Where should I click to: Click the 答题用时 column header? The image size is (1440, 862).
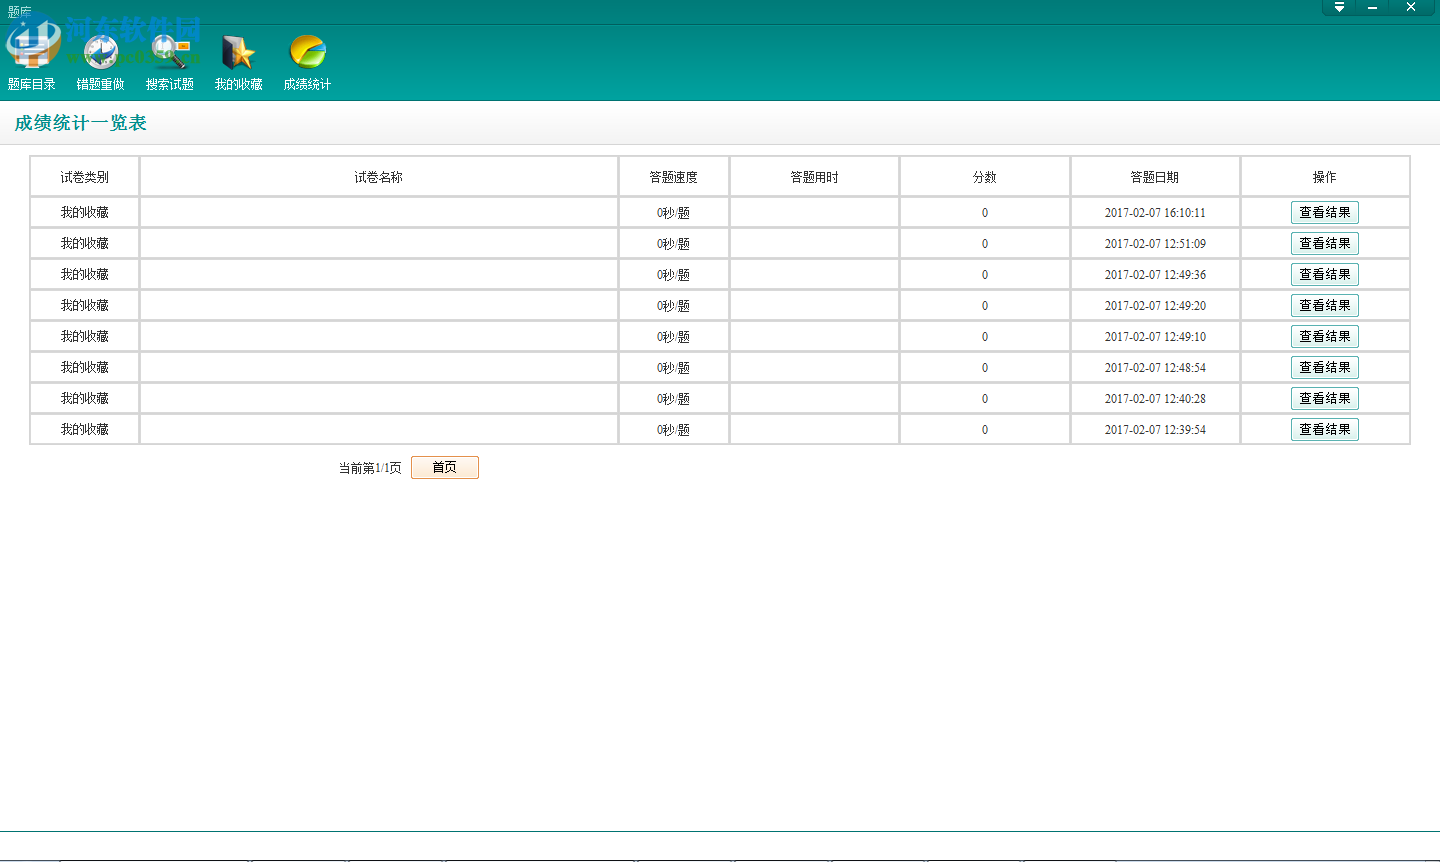coord(815,177)
